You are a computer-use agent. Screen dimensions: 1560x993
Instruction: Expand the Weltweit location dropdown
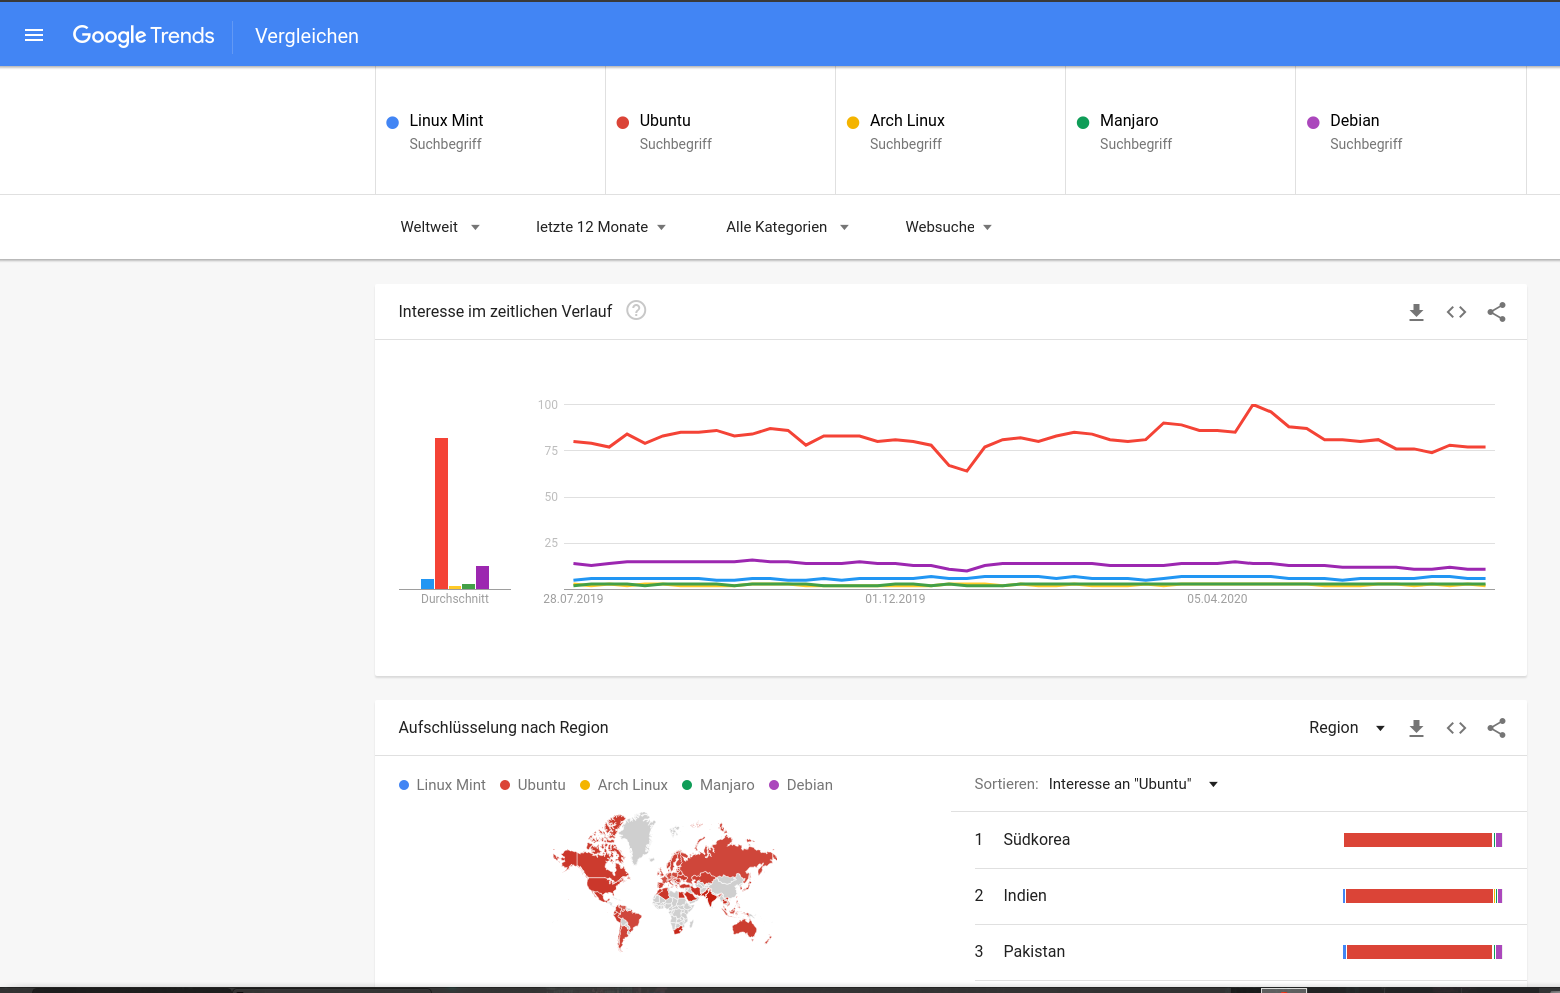click(440, 227)
